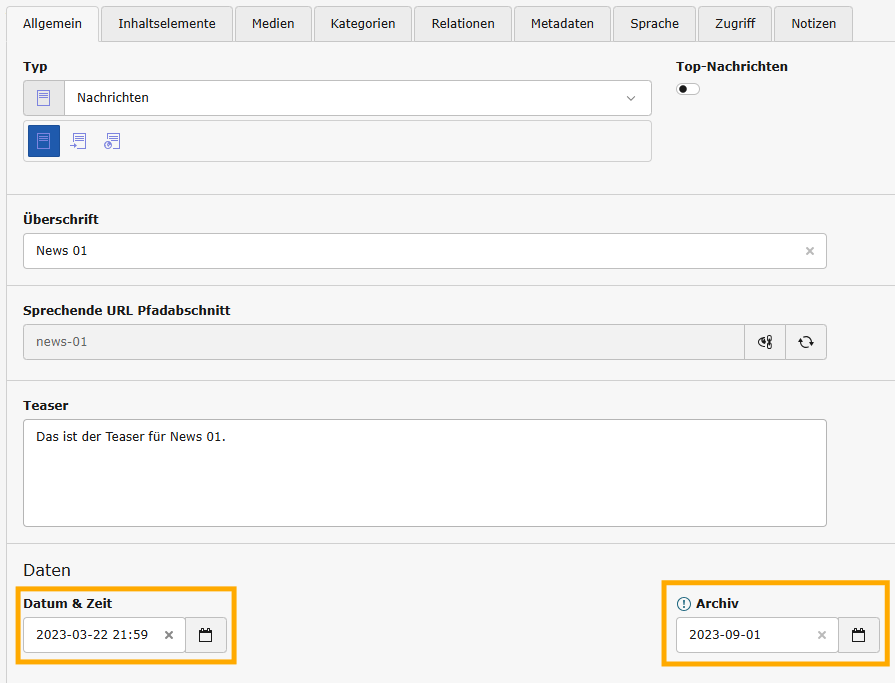Select the external link news type icon
This screenshot has width=895, height=683.
[x=112, y=141]
